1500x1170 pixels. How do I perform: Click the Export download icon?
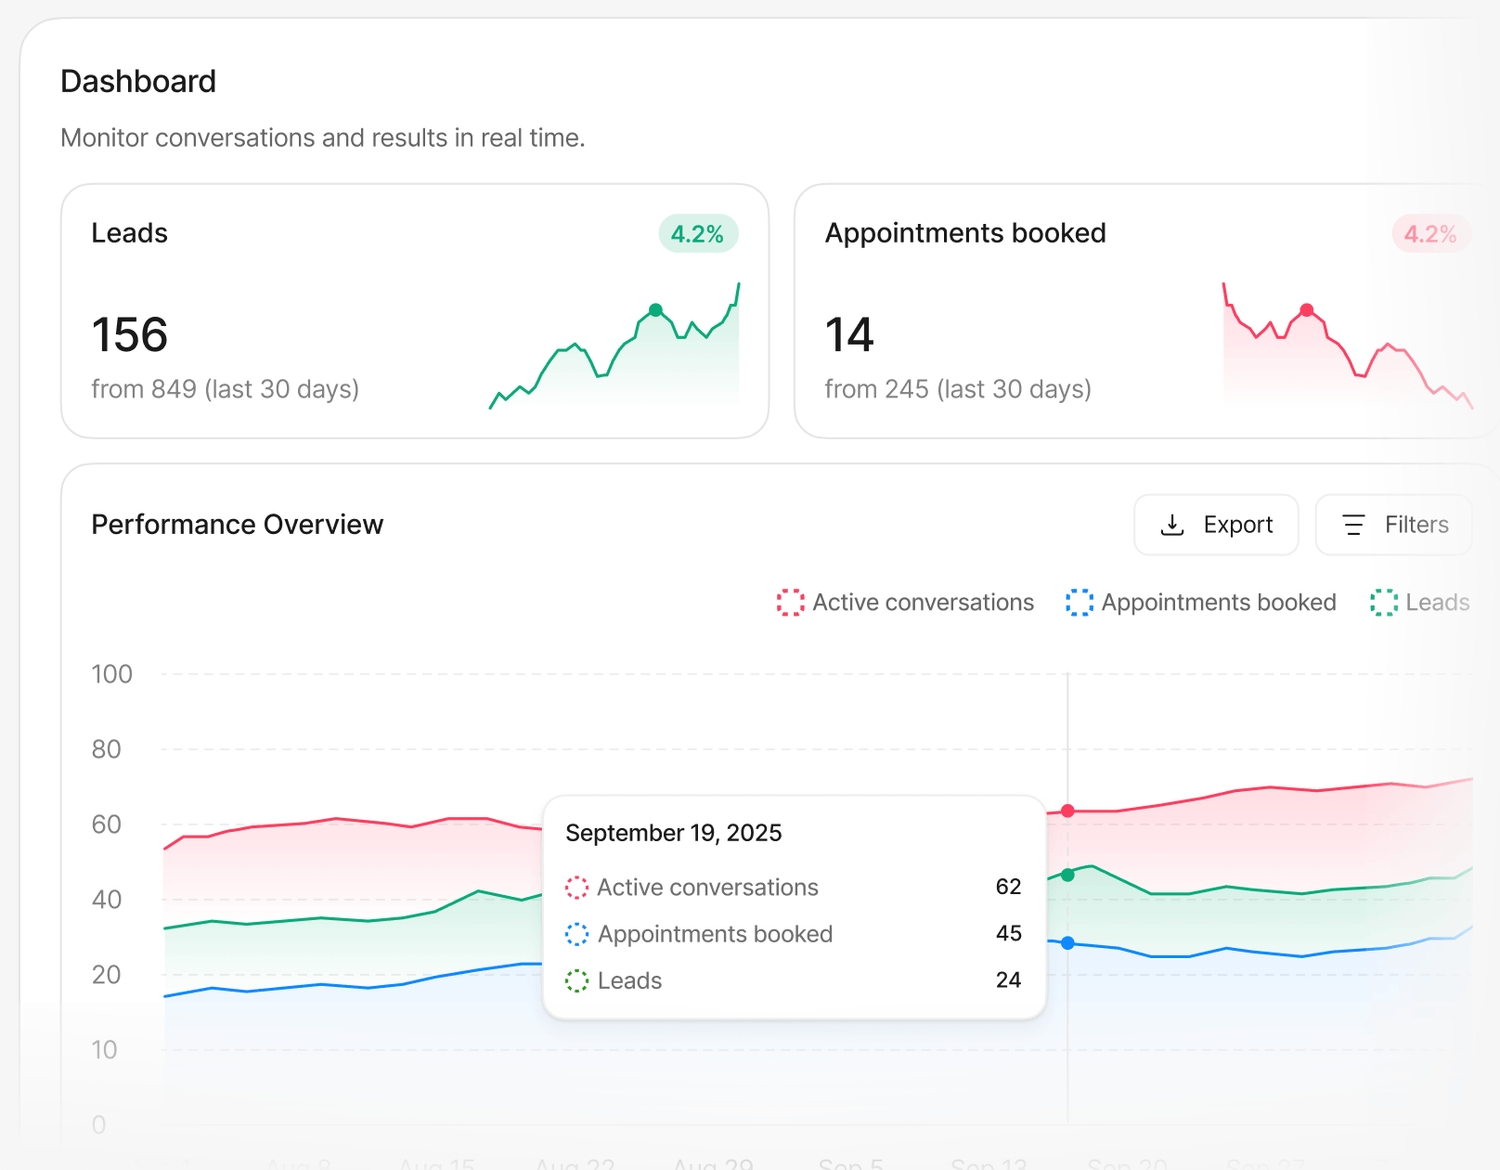pos(1172,525)
